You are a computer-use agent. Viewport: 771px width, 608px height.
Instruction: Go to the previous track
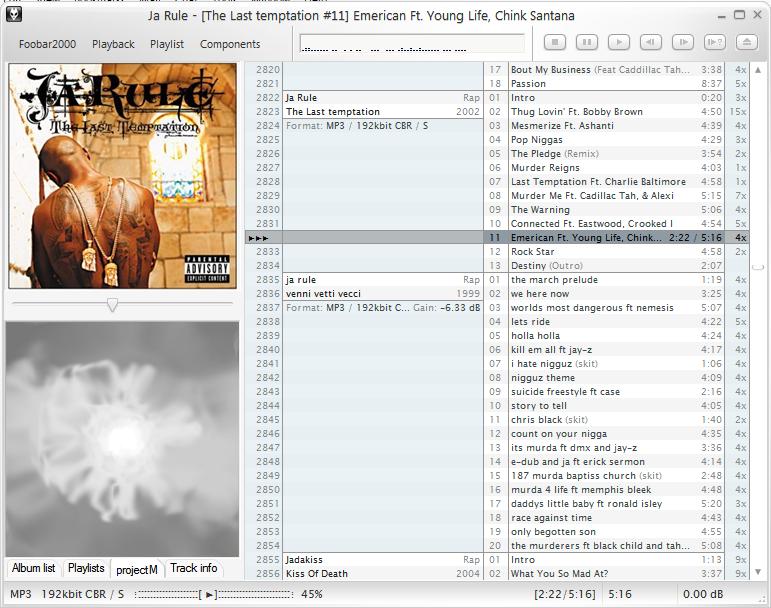[651, 42]
